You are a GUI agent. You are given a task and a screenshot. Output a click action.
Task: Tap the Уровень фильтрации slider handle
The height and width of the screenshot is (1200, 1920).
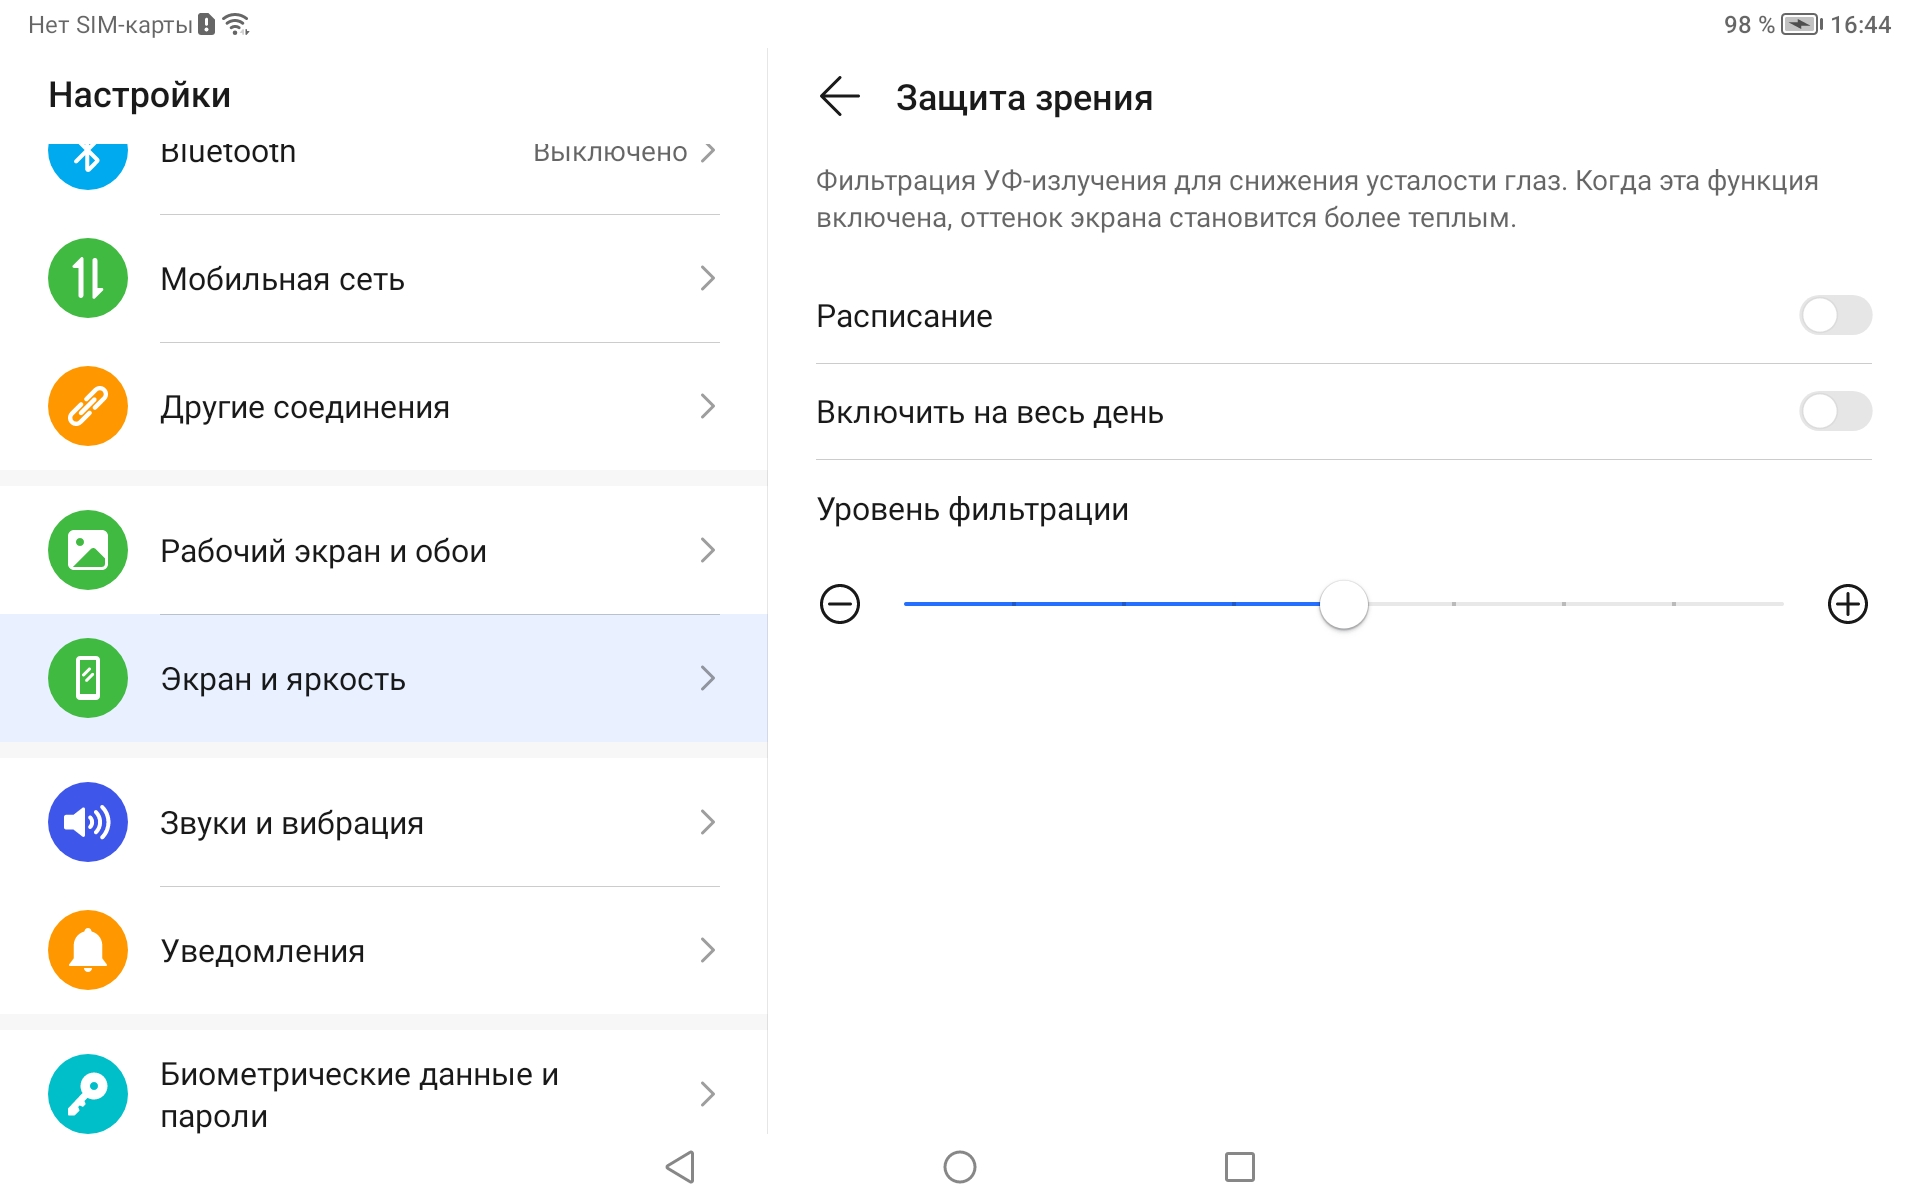1343,604
